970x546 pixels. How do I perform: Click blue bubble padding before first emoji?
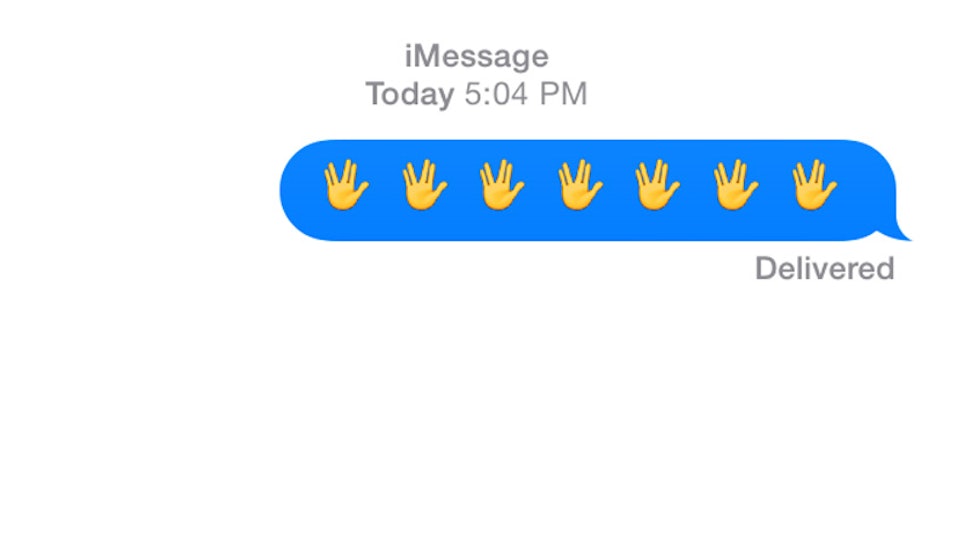pyautogui.click(x=301, y=190)
